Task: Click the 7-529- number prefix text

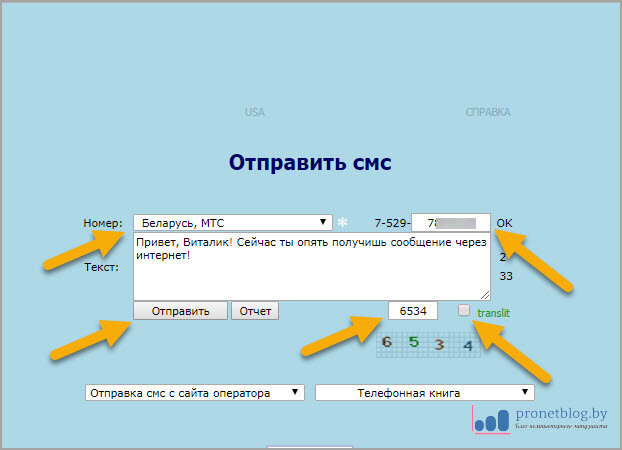Action: [392, 223]
